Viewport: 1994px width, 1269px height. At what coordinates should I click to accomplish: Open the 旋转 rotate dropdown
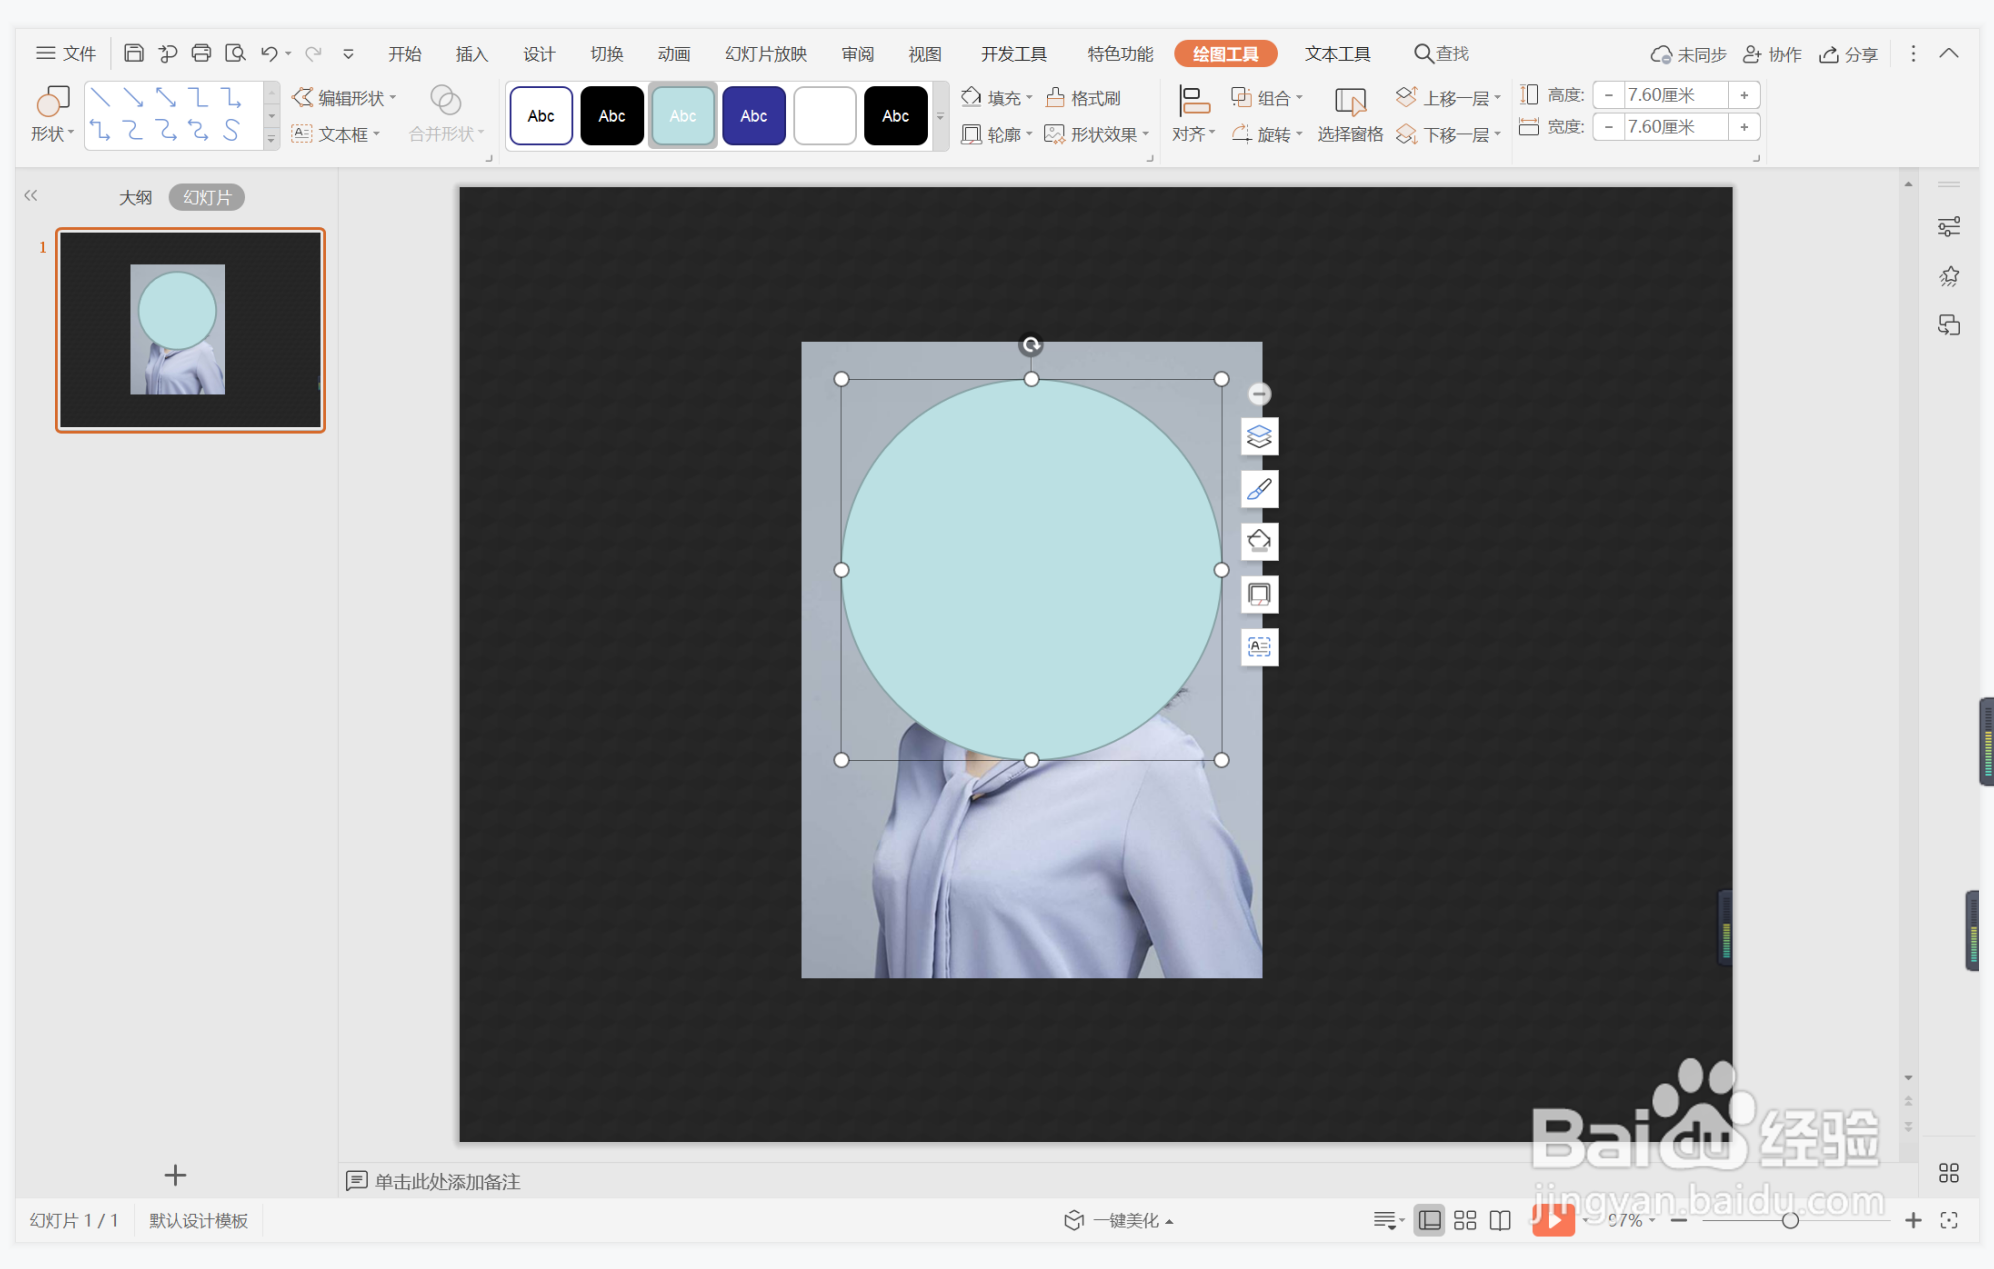[1266, 134]
